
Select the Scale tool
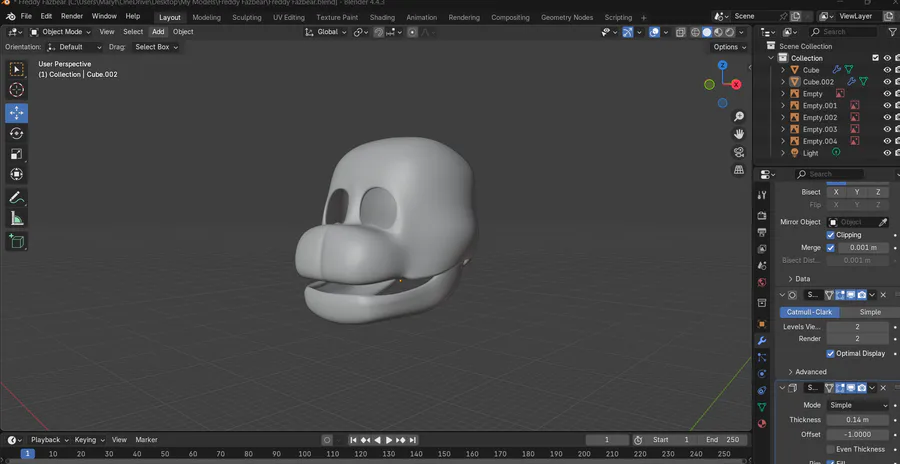click(x=17, y=154)
